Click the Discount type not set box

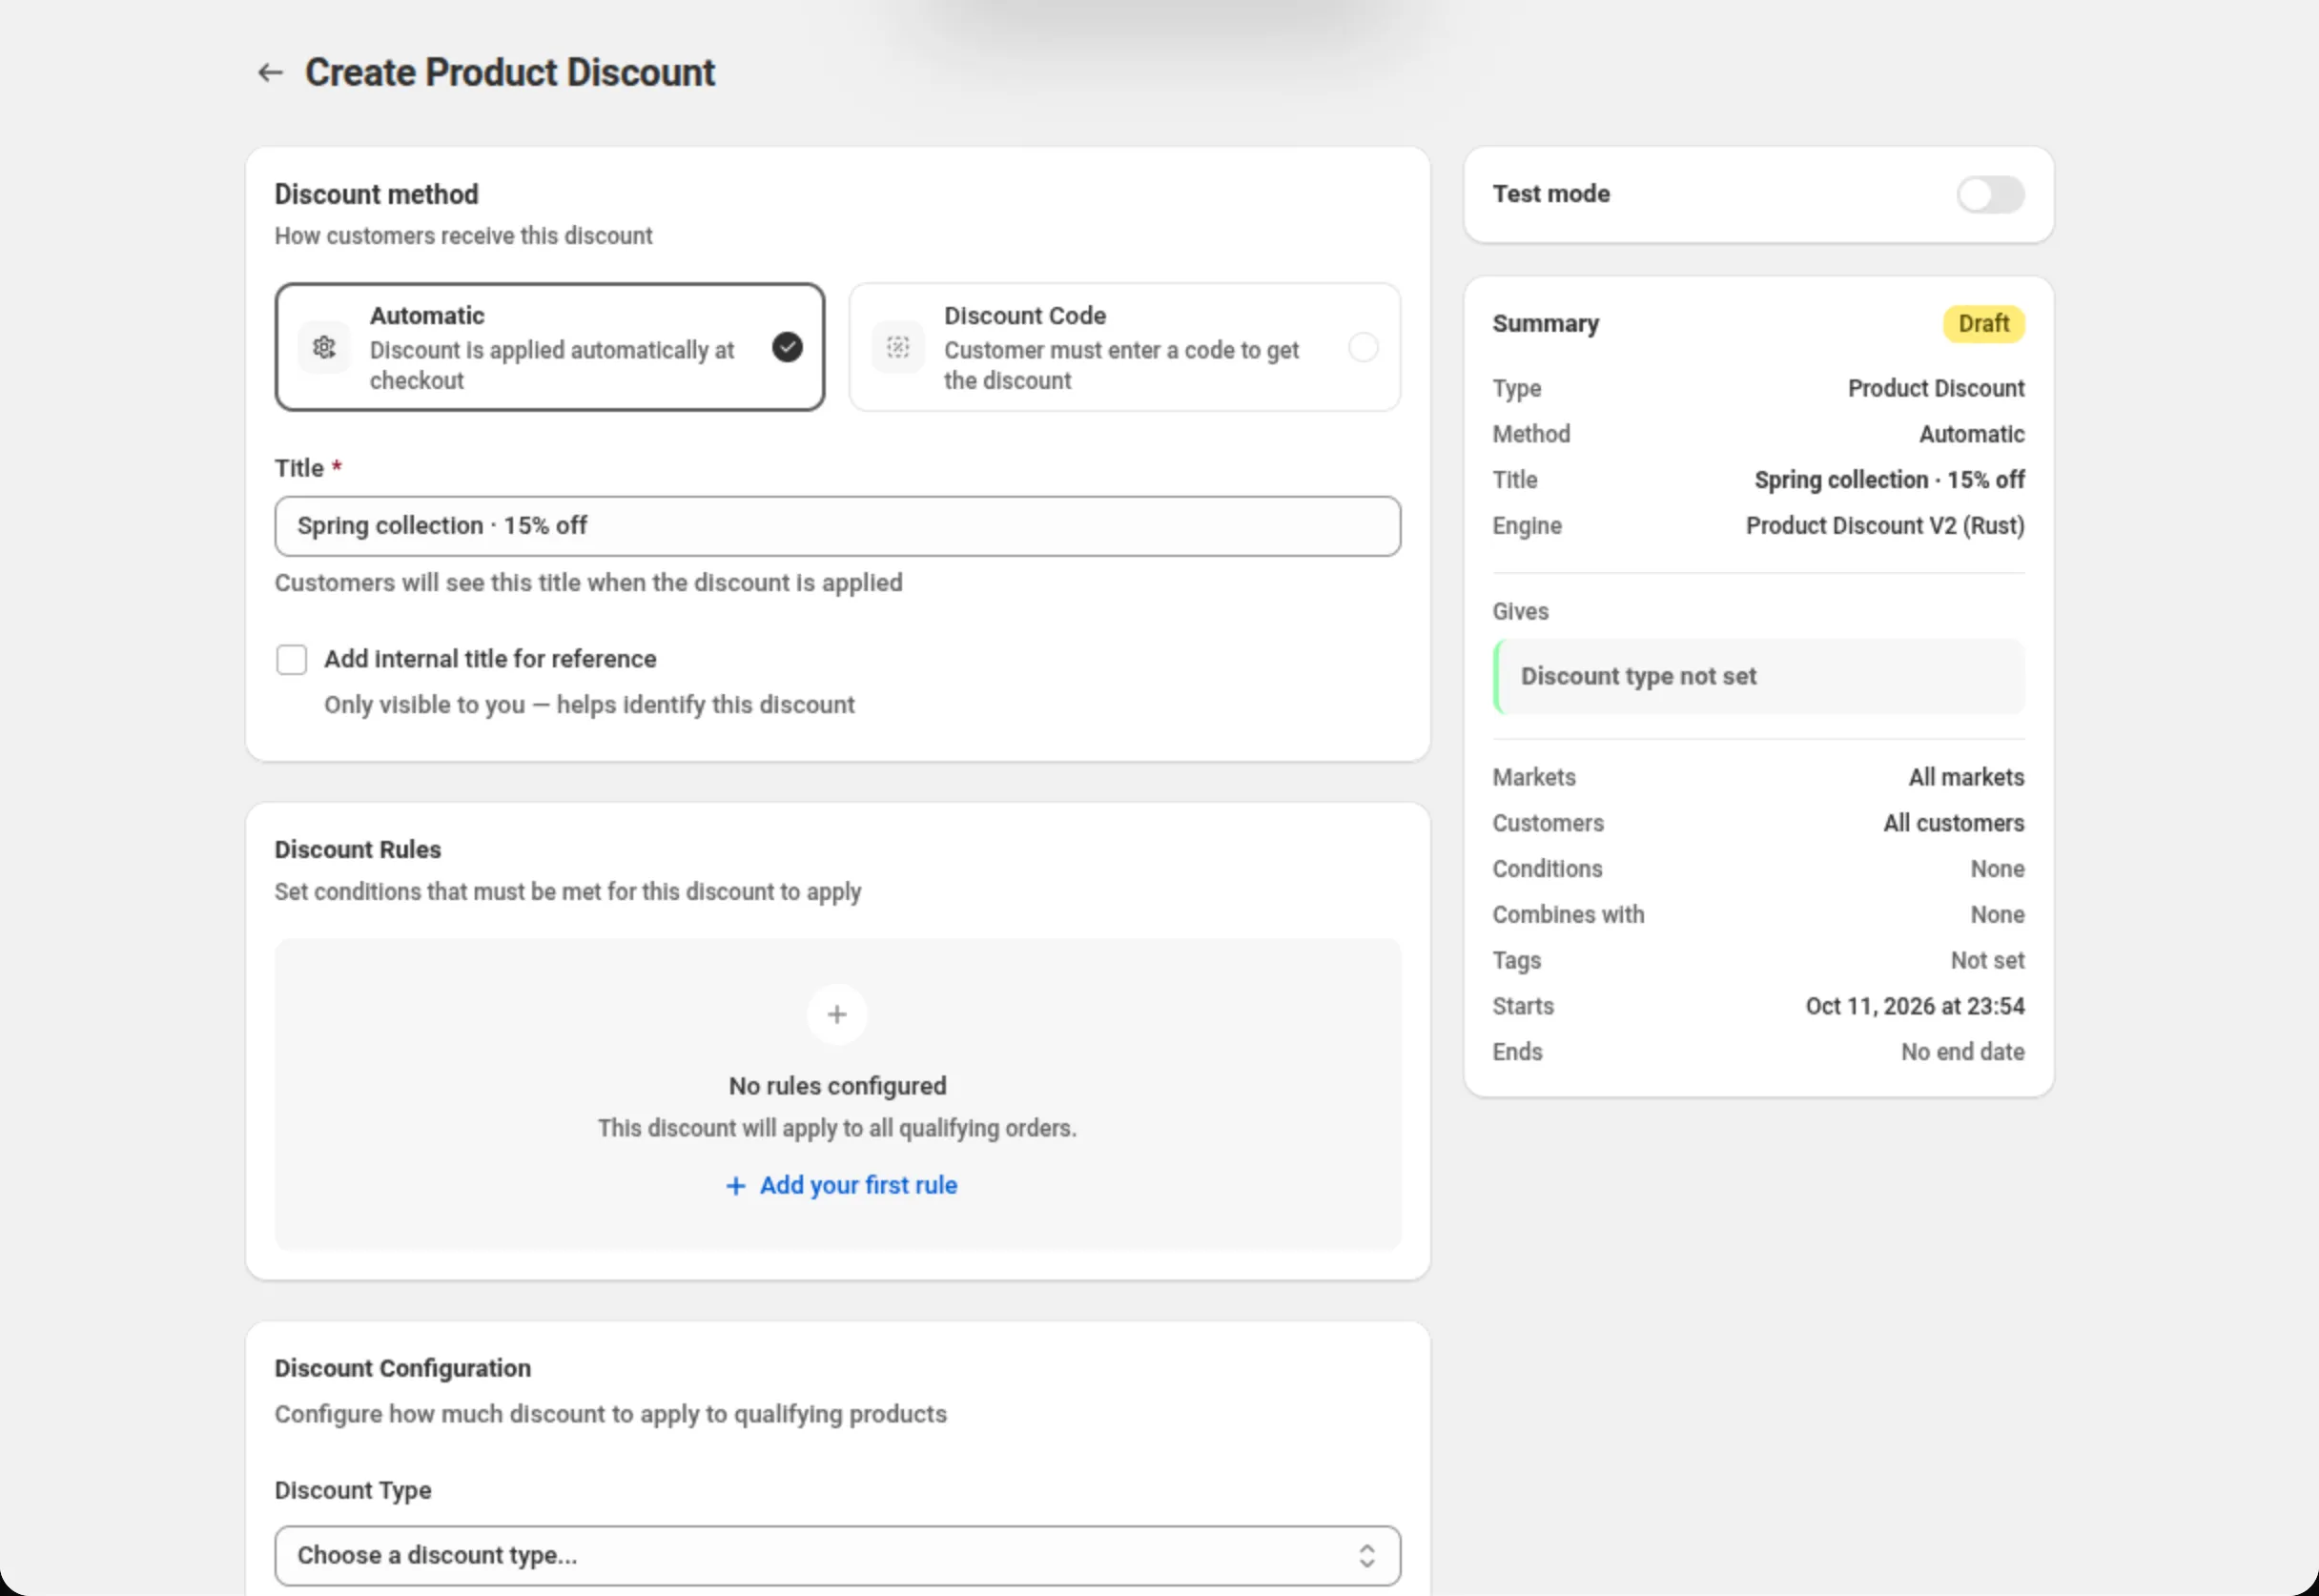[x=1758, y=676]
